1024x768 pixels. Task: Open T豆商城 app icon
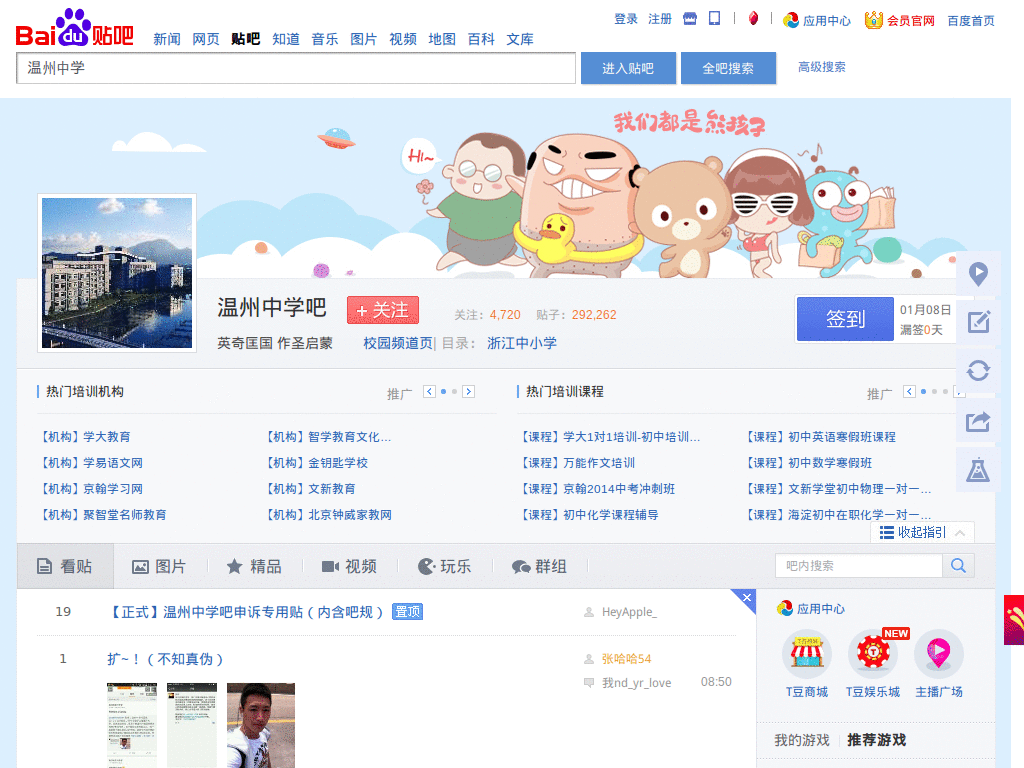(807, 653)
